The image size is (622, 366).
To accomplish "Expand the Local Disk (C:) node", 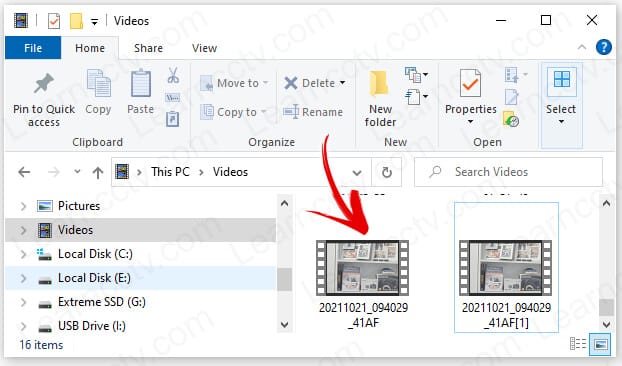I will [23, 254].
